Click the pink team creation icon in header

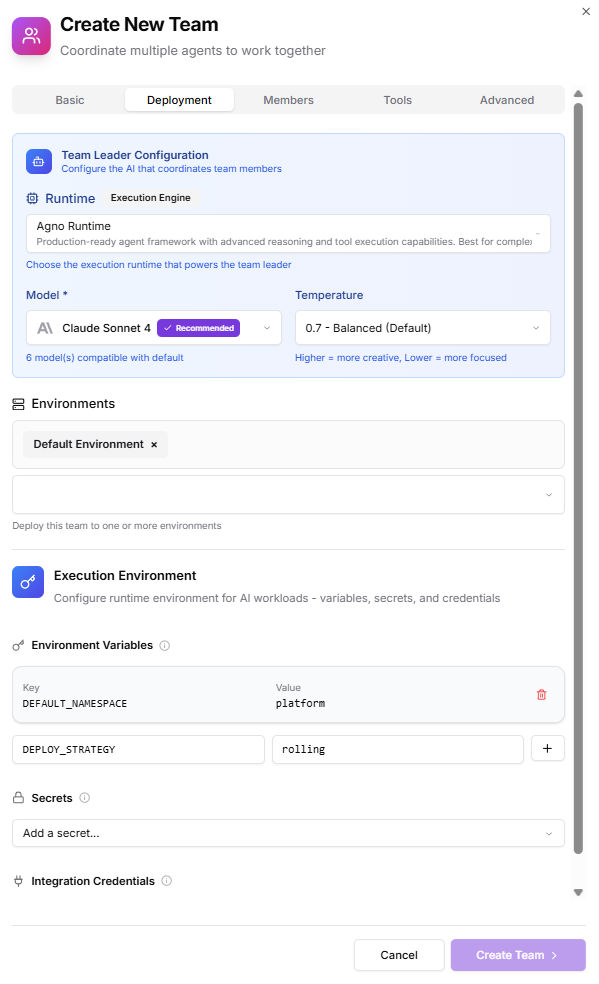[30, 36]
